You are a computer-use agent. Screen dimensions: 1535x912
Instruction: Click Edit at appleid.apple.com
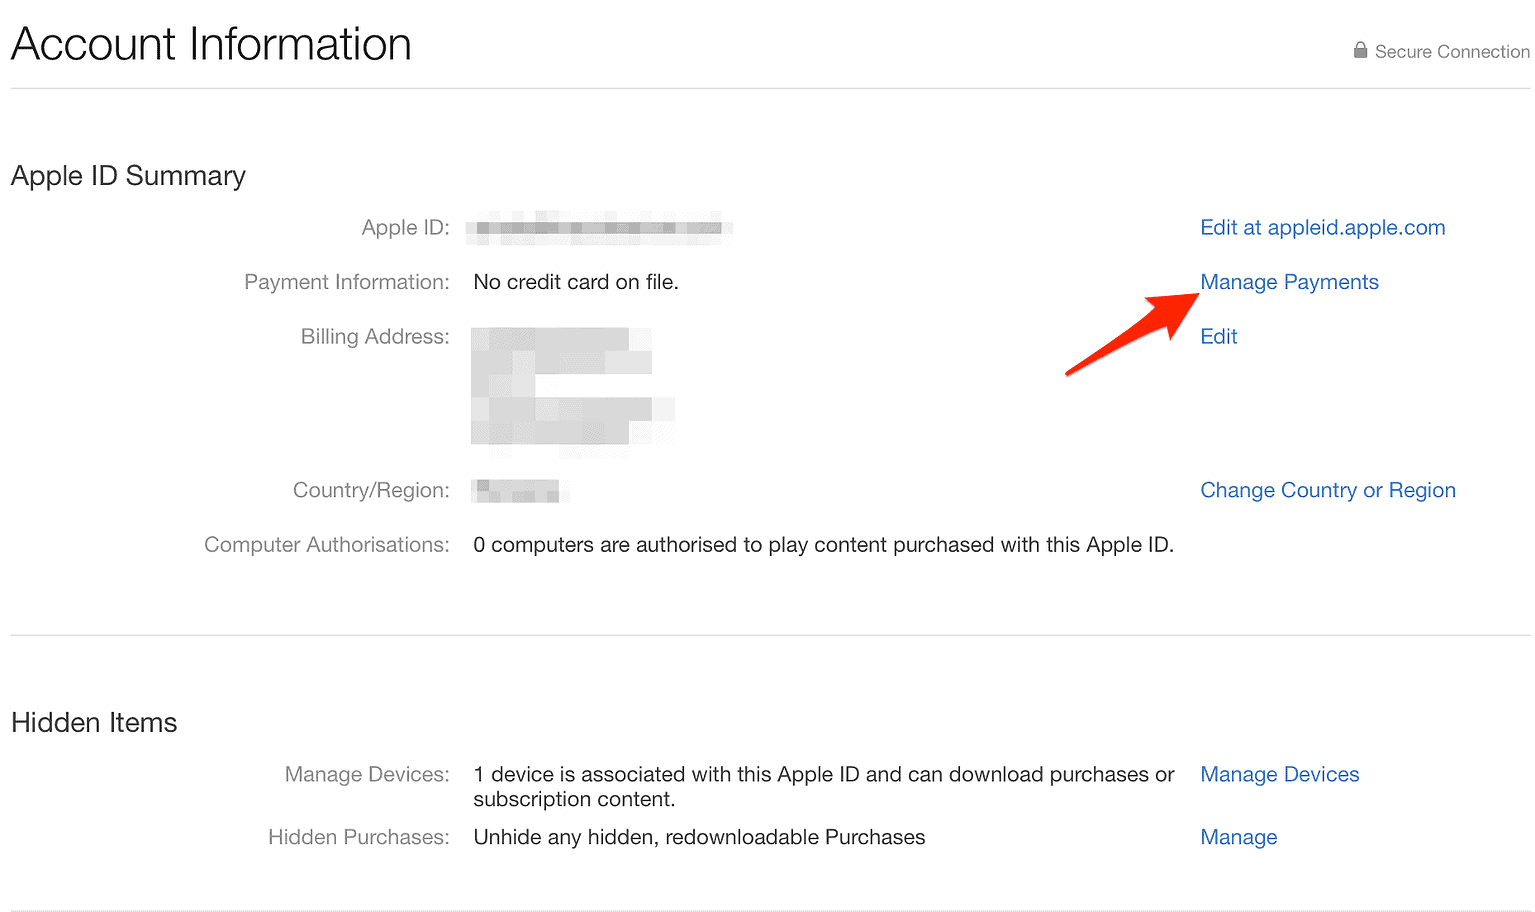[x=1322, y=227]
